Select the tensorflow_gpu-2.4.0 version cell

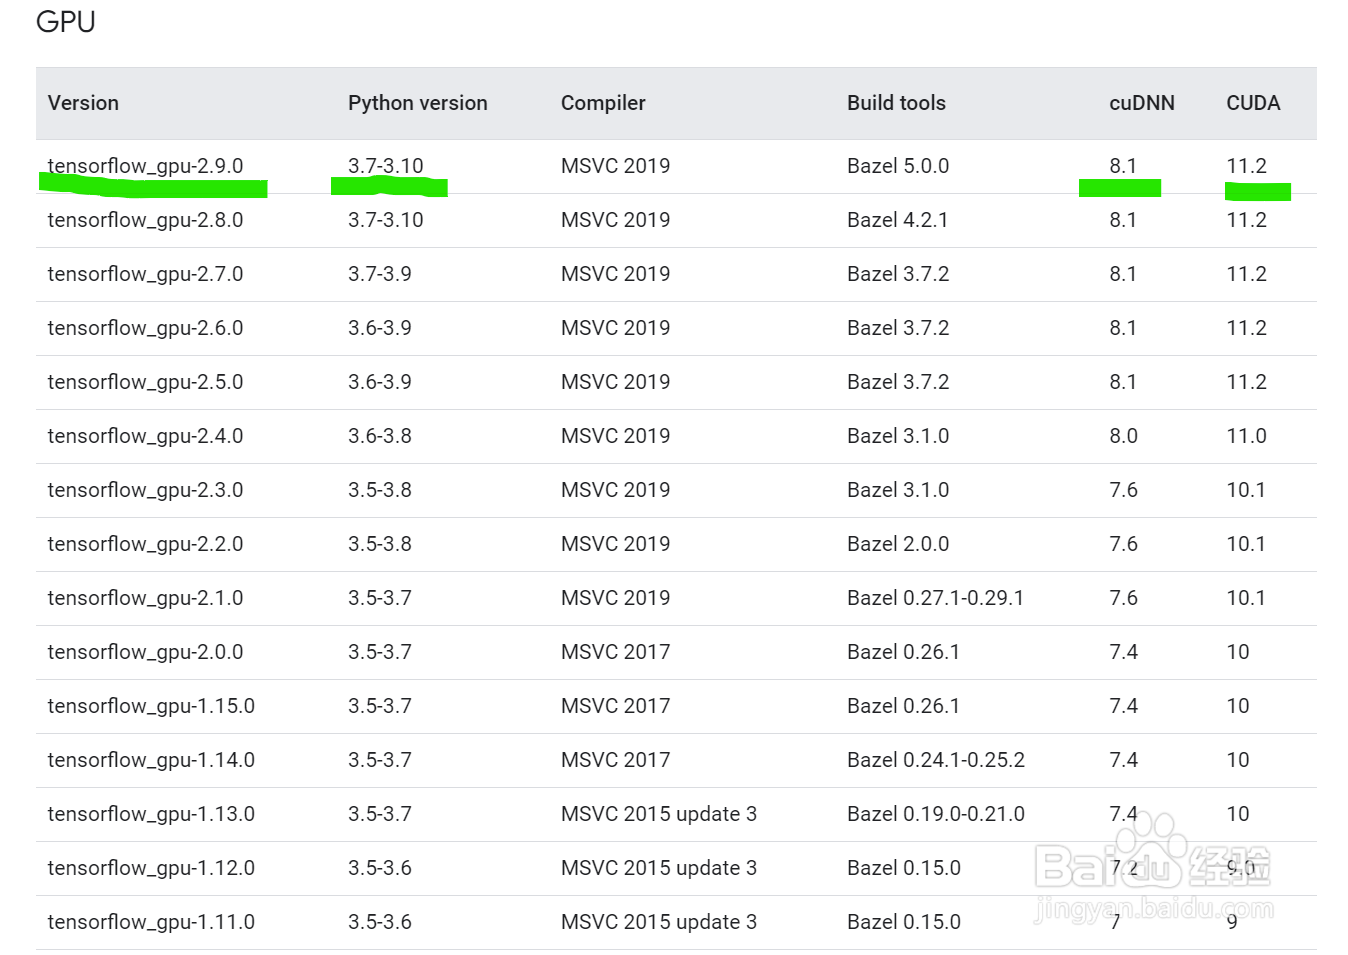(145, 436)
